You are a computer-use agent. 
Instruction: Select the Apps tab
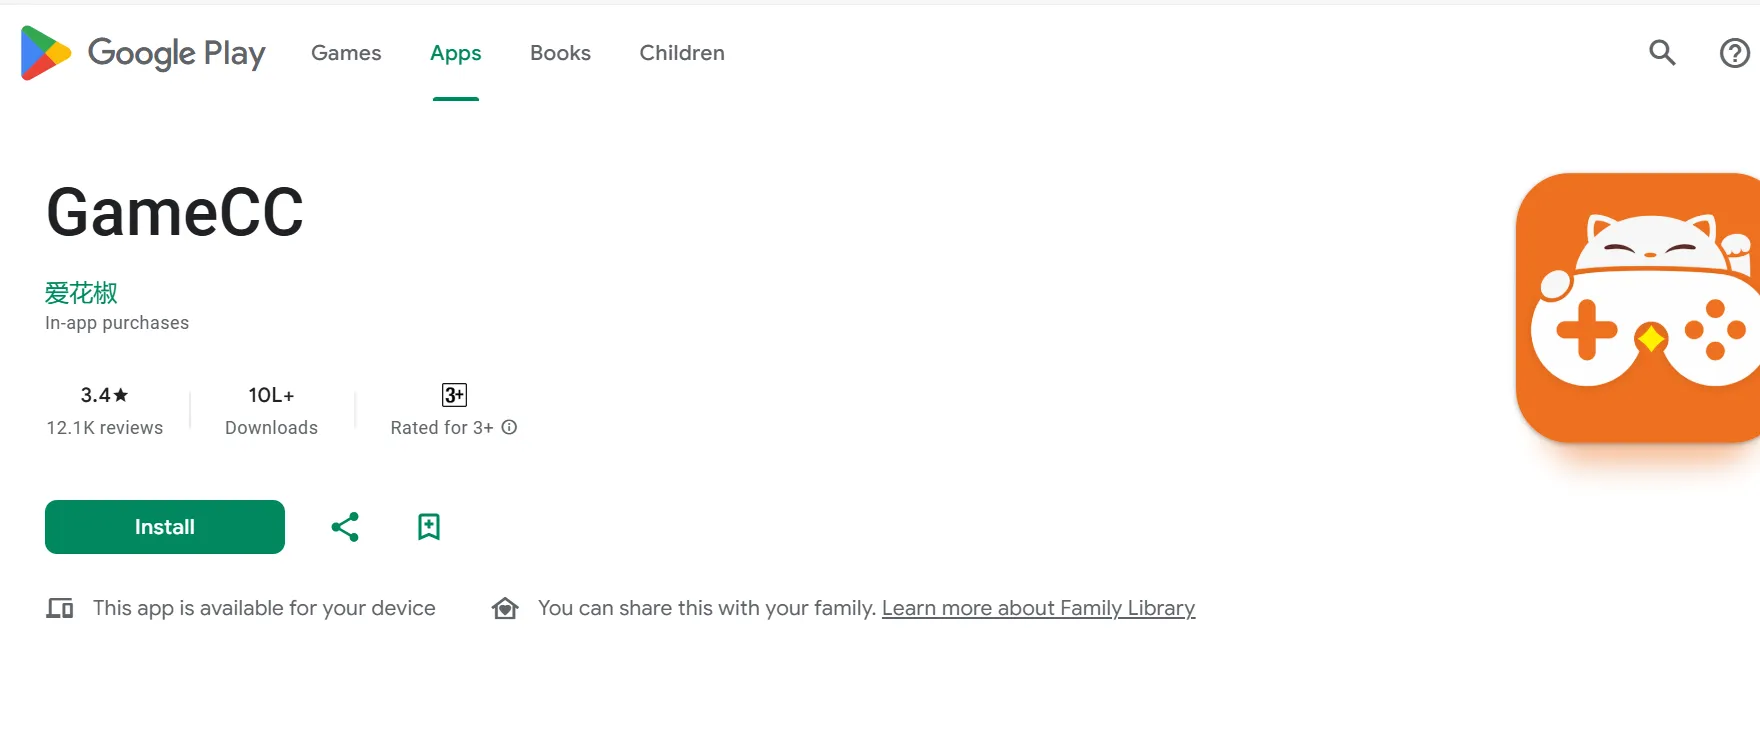click(456, 53)
